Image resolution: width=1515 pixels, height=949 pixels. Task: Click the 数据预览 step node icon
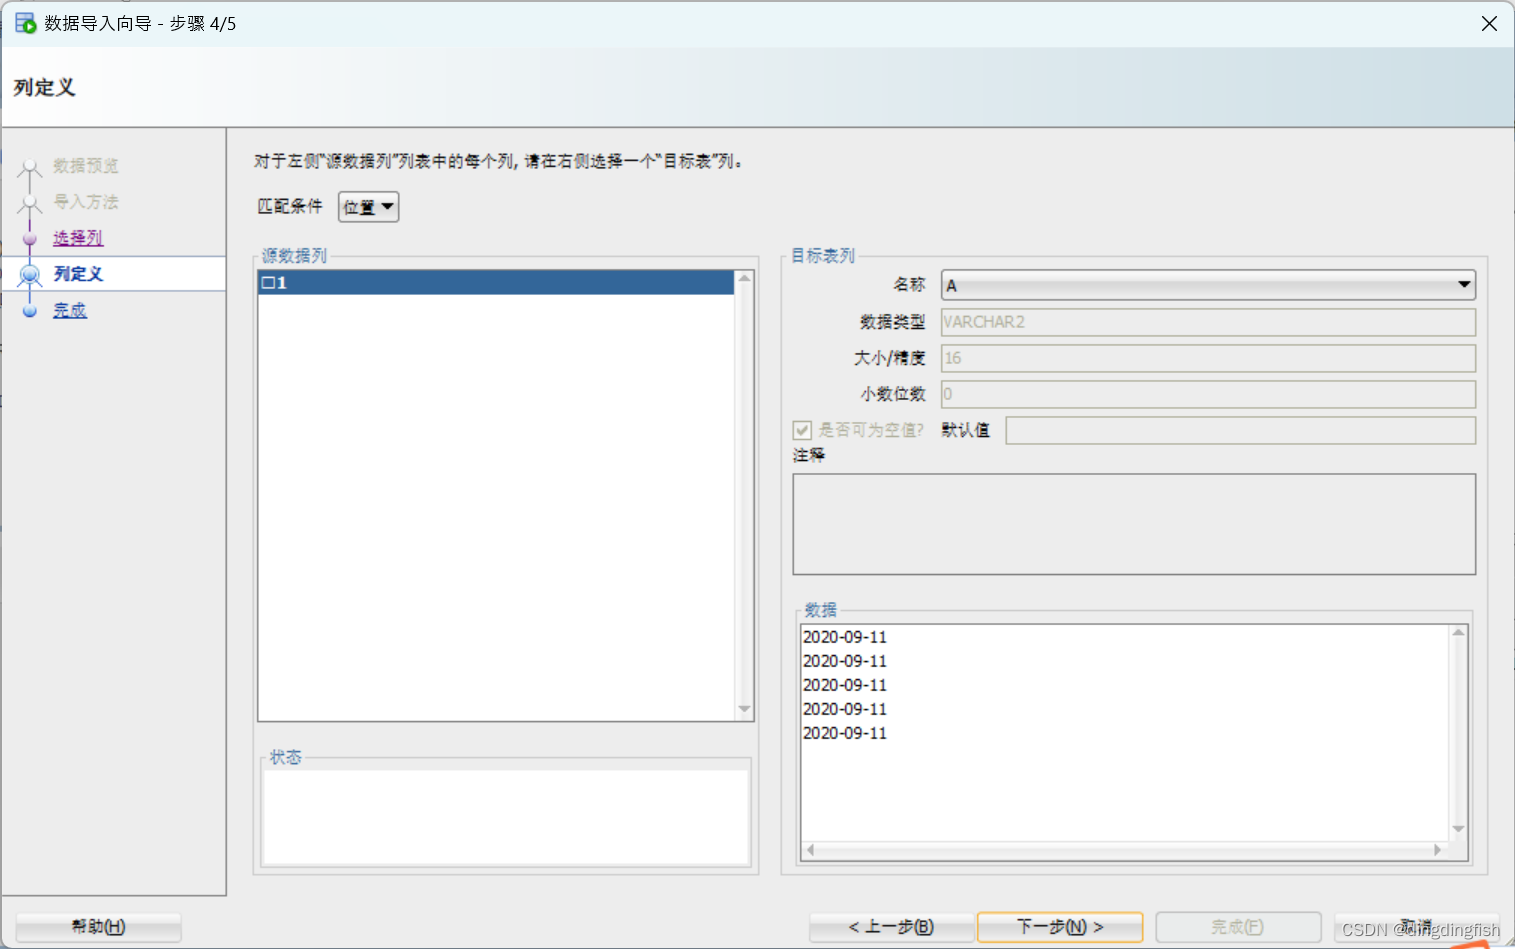30,166
